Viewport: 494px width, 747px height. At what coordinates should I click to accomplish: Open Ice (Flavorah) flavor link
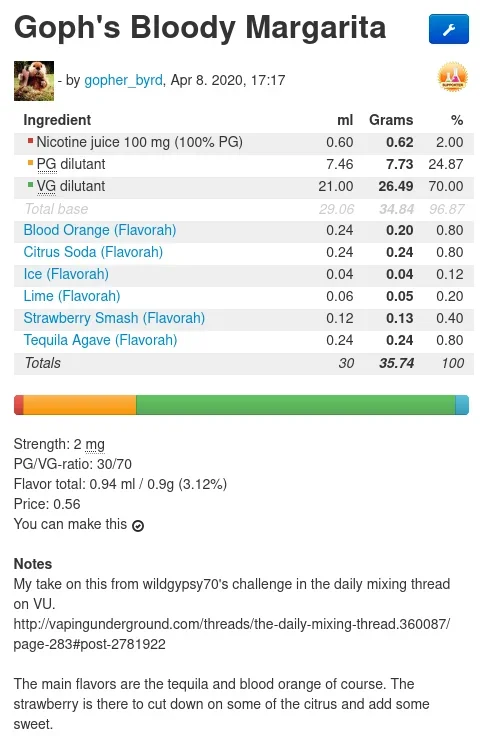click(66, 274)
